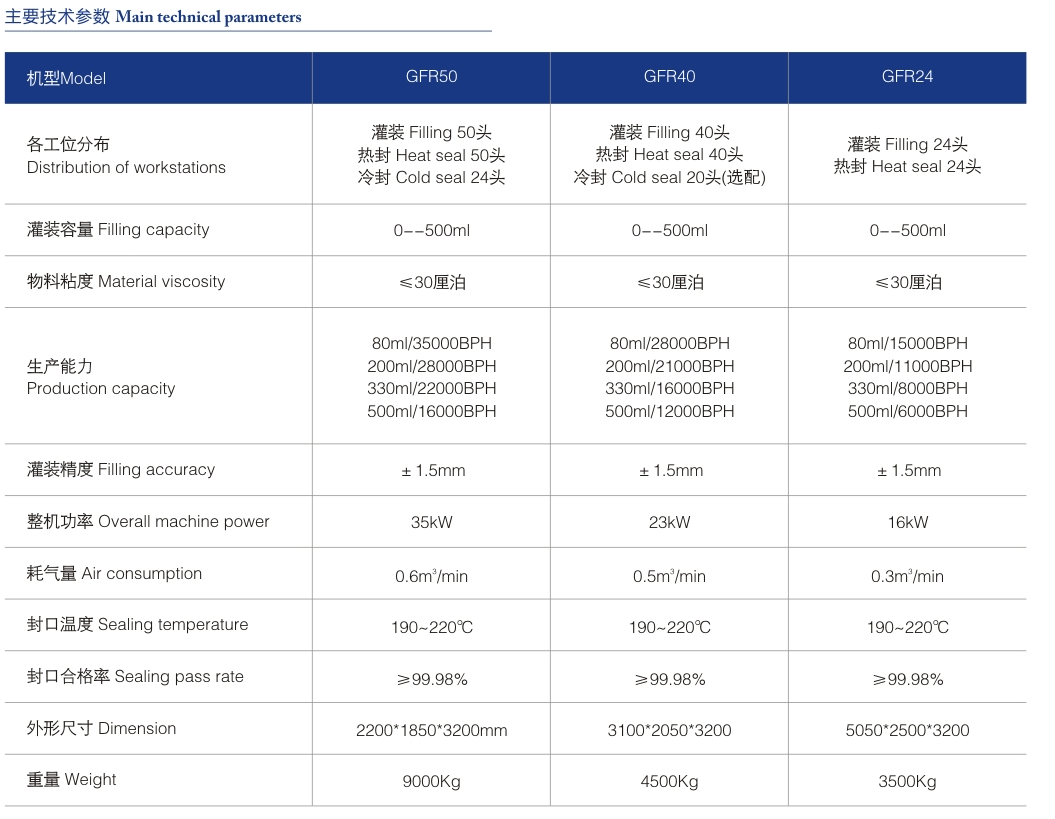Image resolution: width=1055 pixels, height=819 pixels.
Task: Click the 'Overall machine power' row label
Action: click(x=148, y=522)
